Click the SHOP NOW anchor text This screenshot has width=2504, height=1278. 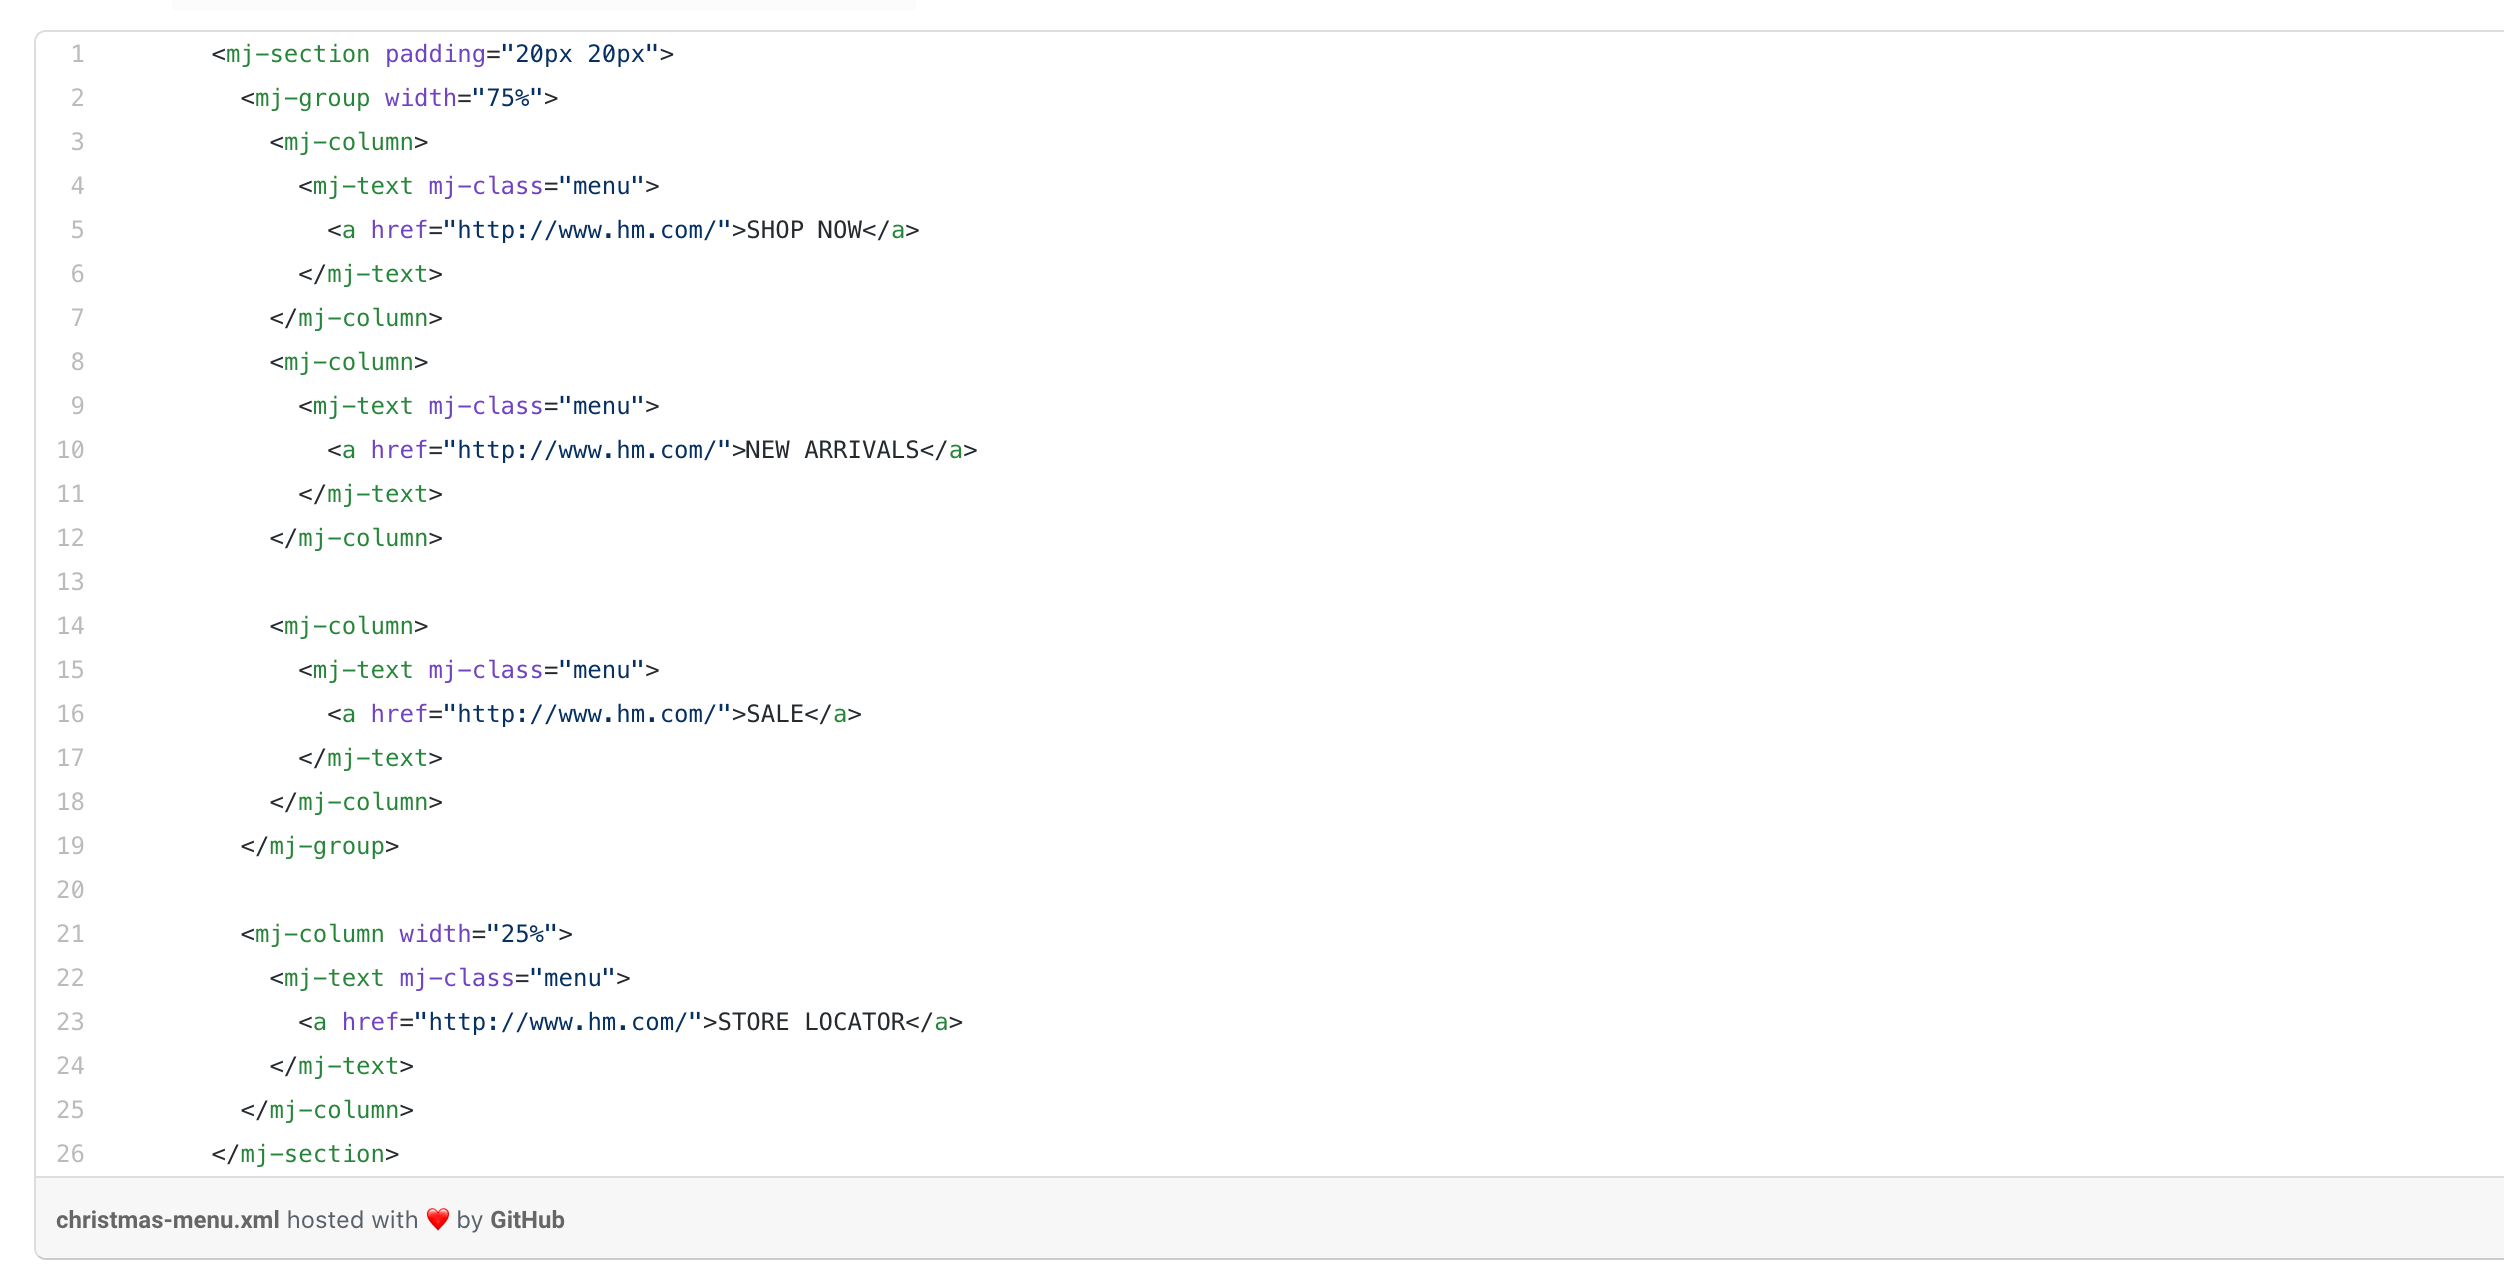804,230
